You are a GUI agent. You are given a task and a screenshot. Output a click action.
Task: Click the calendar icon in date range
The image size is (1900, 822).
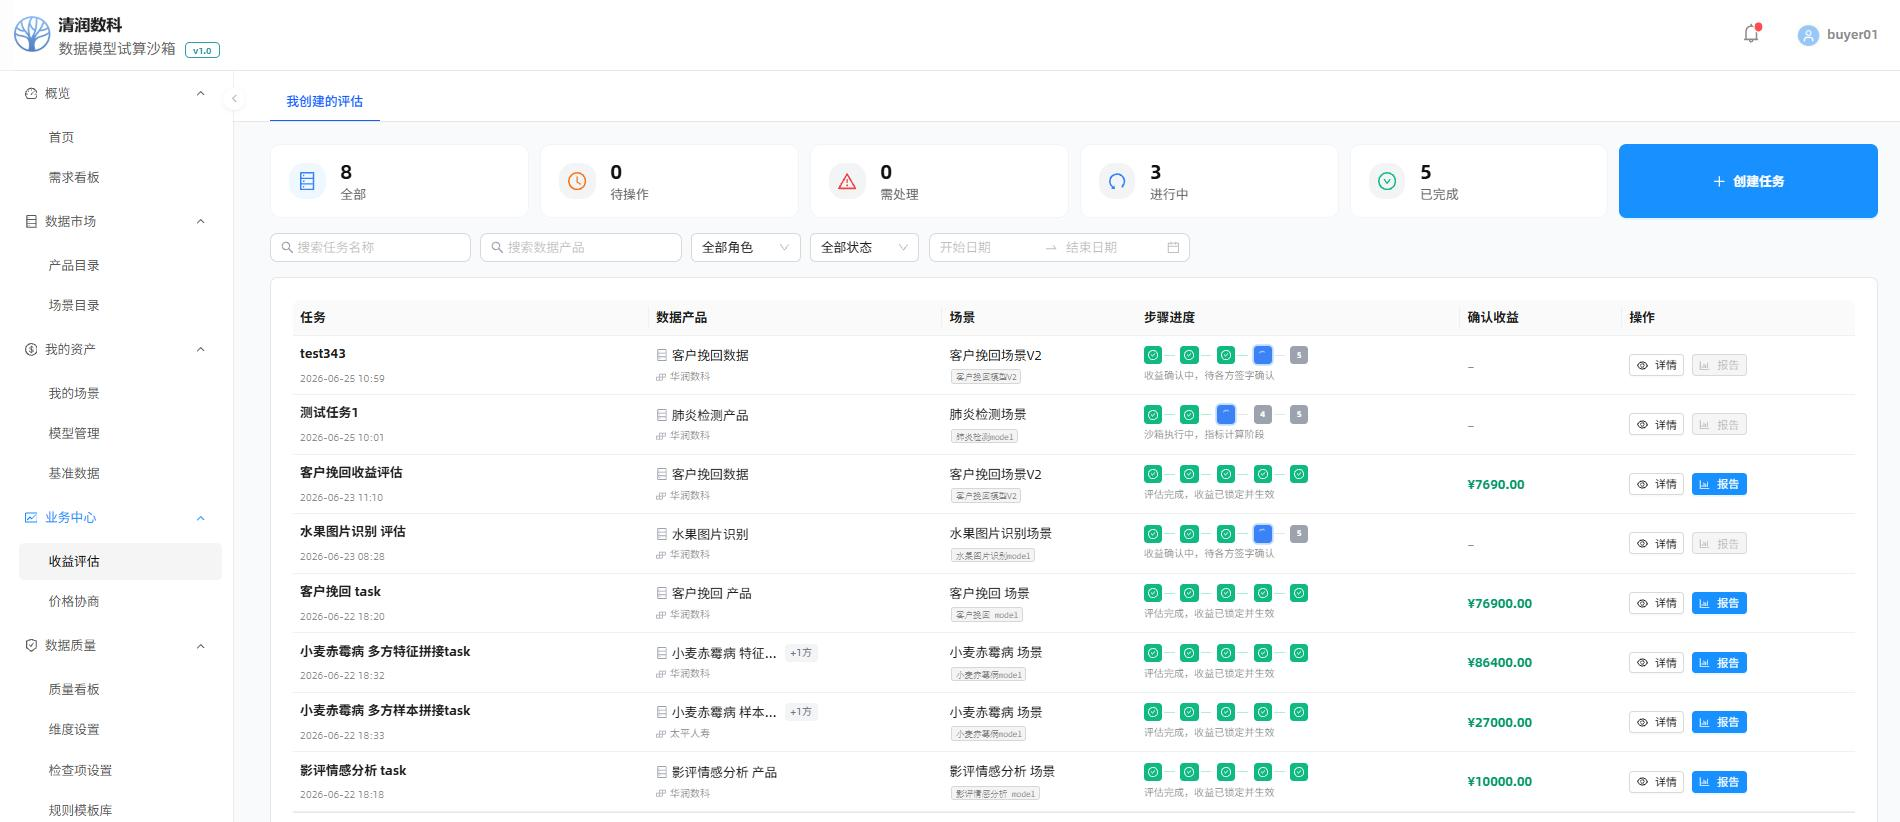(1173, 247)
